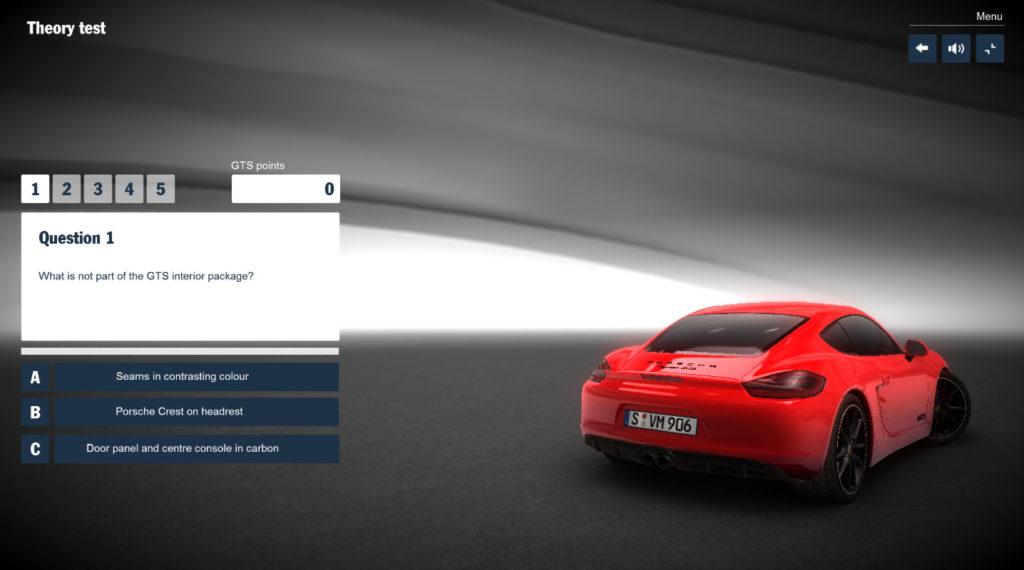Screen dimensions: 1024x570
Task: Click the GTS points score field
Action: click(x=285, y=189)
